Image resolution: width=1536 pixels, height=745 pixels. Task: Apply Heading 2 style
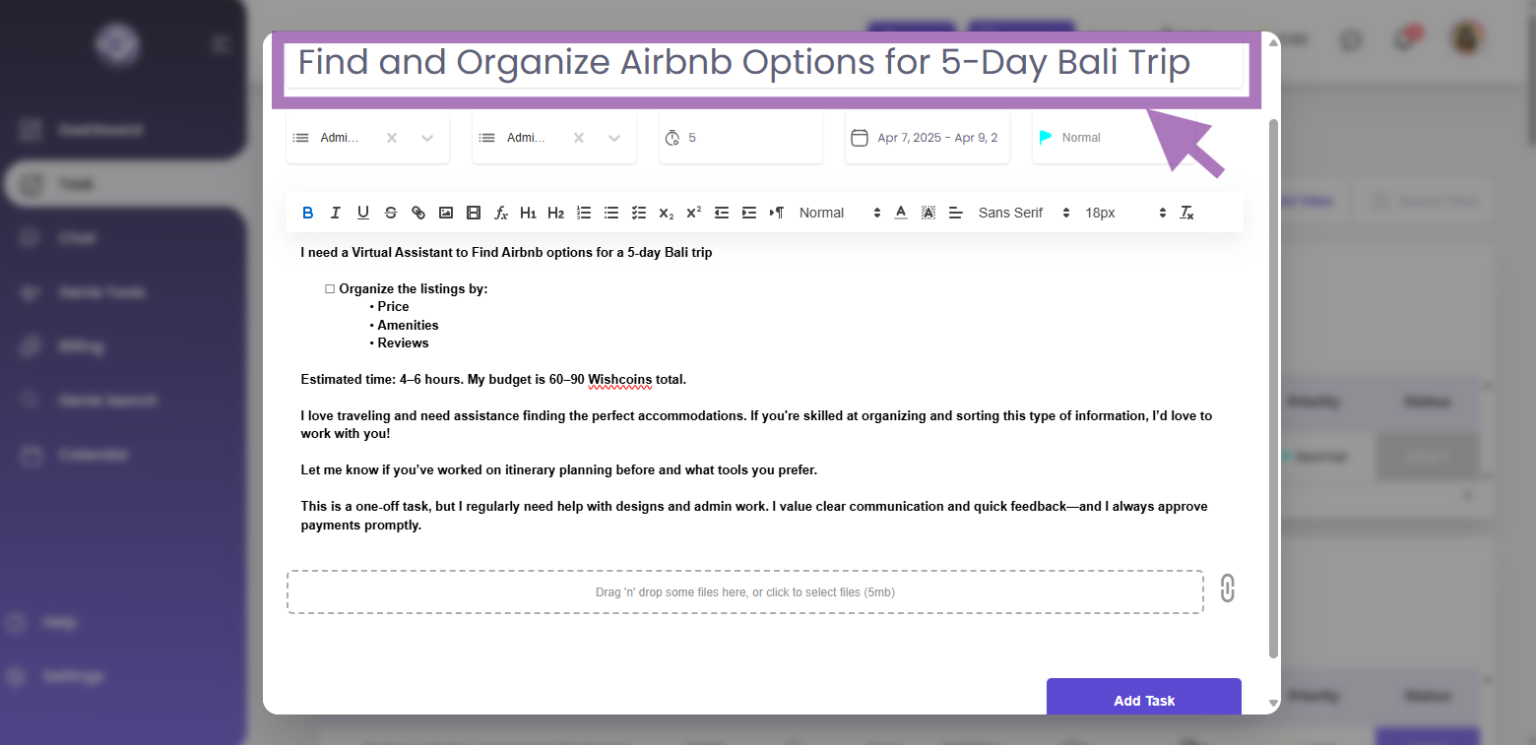556,213
